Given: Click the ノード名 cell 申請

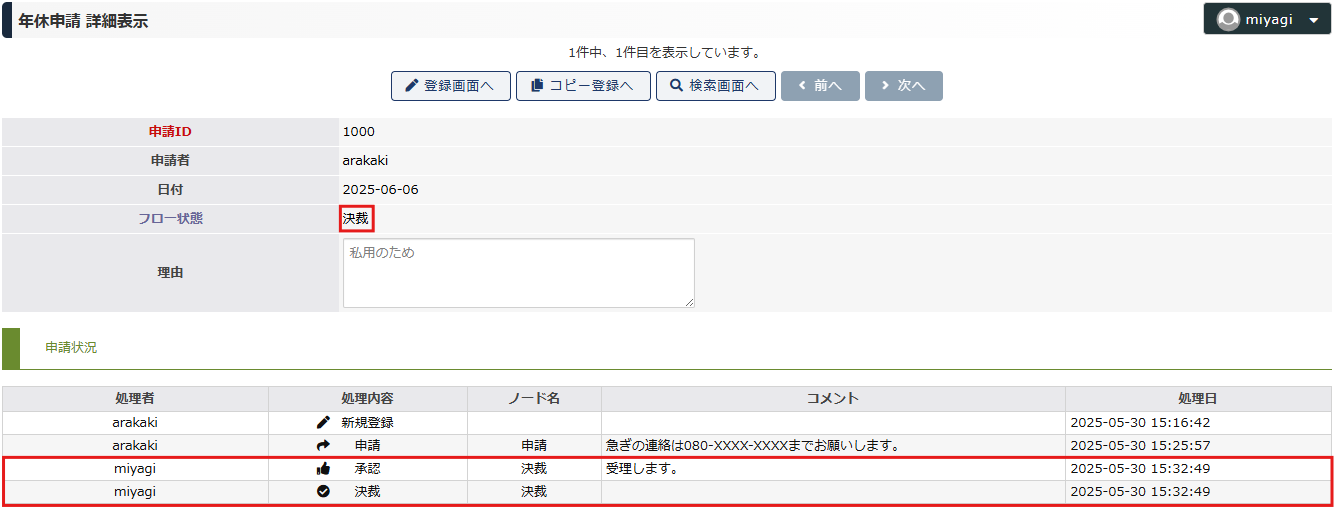Looking at the screenshot, I should point(534,446).
